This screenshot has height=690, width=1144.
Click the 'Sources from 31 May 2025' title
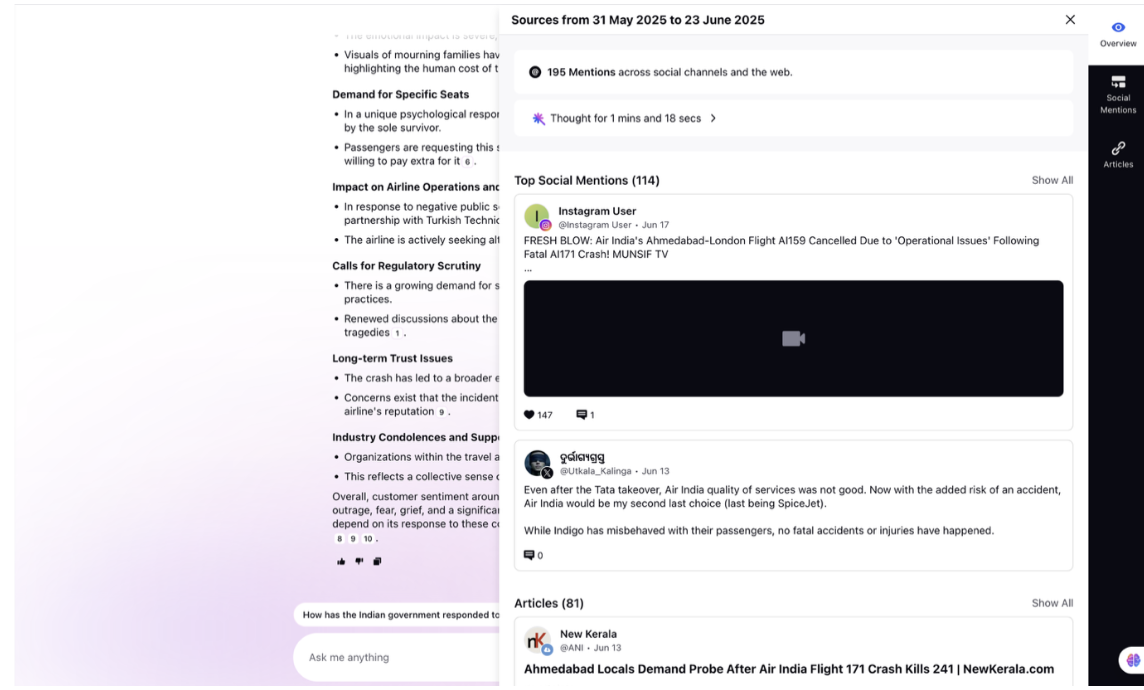point(638,20)
